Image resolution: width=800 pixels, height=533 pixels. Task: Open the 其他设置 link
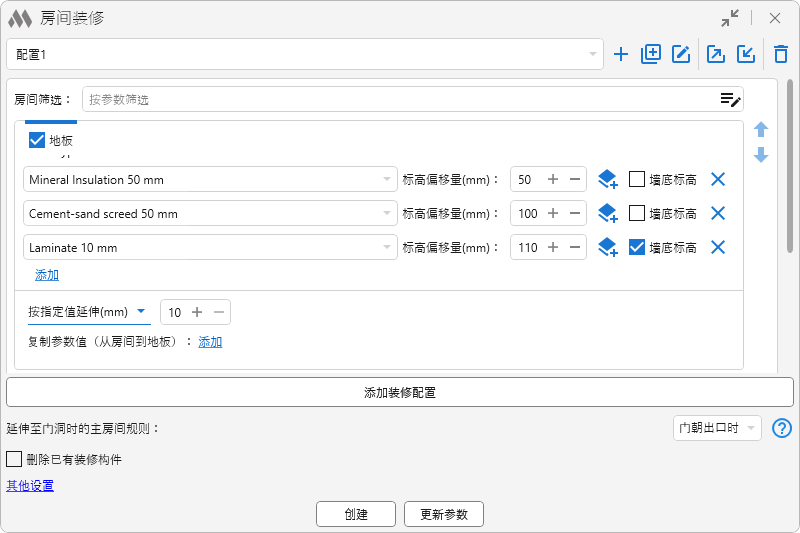[x=30, y=486]
